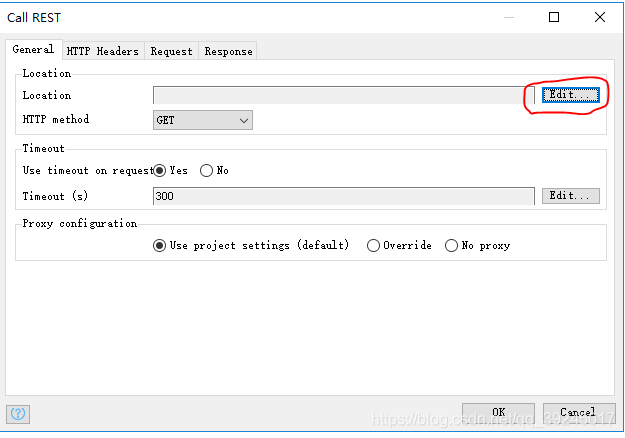Open the Request tab
Screen dimensions: 625x438
coord(171,51)
